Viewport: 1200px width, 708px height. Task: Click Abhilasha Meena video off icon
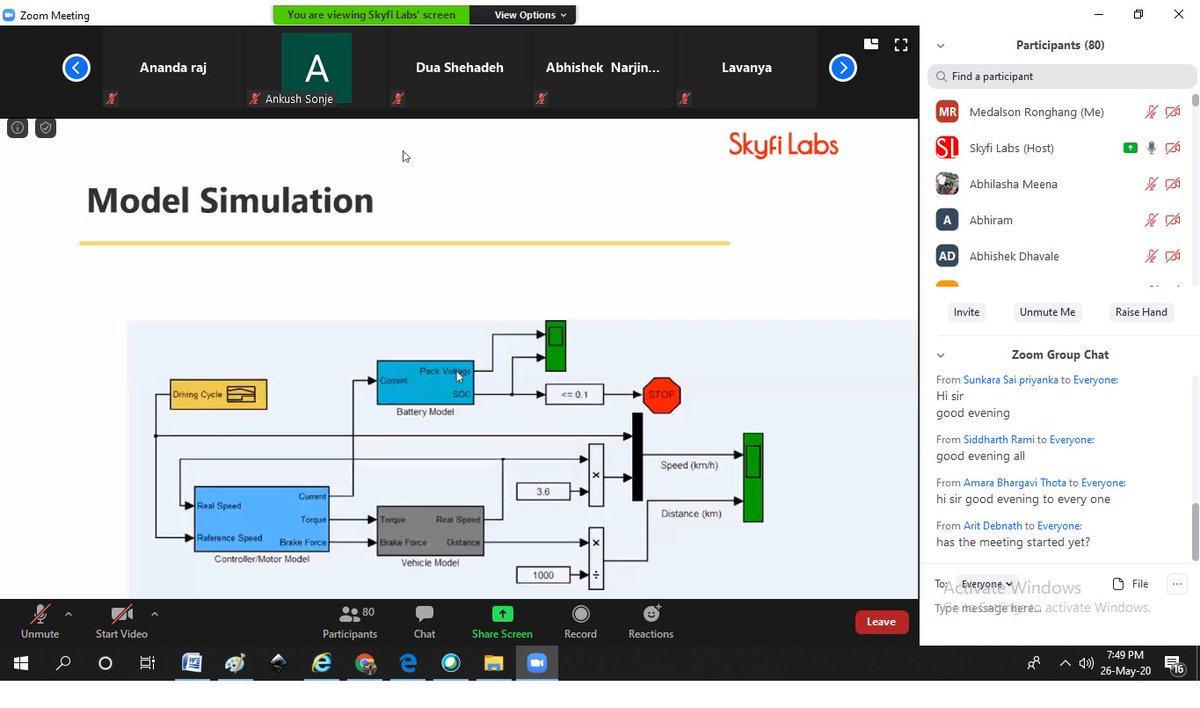pos(1173,184)
